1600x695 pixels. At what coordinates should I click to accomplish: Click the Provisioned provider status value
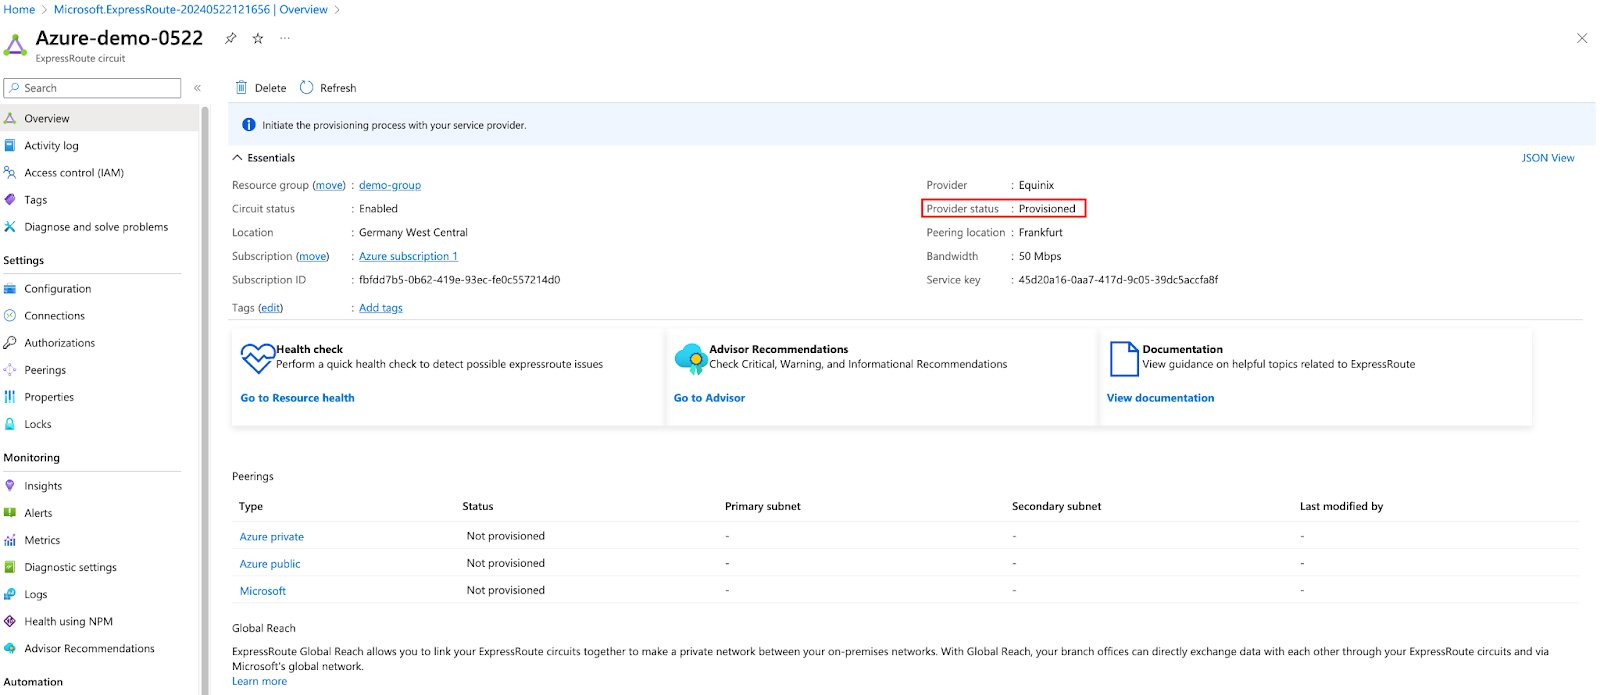(x=1047, y=209)
